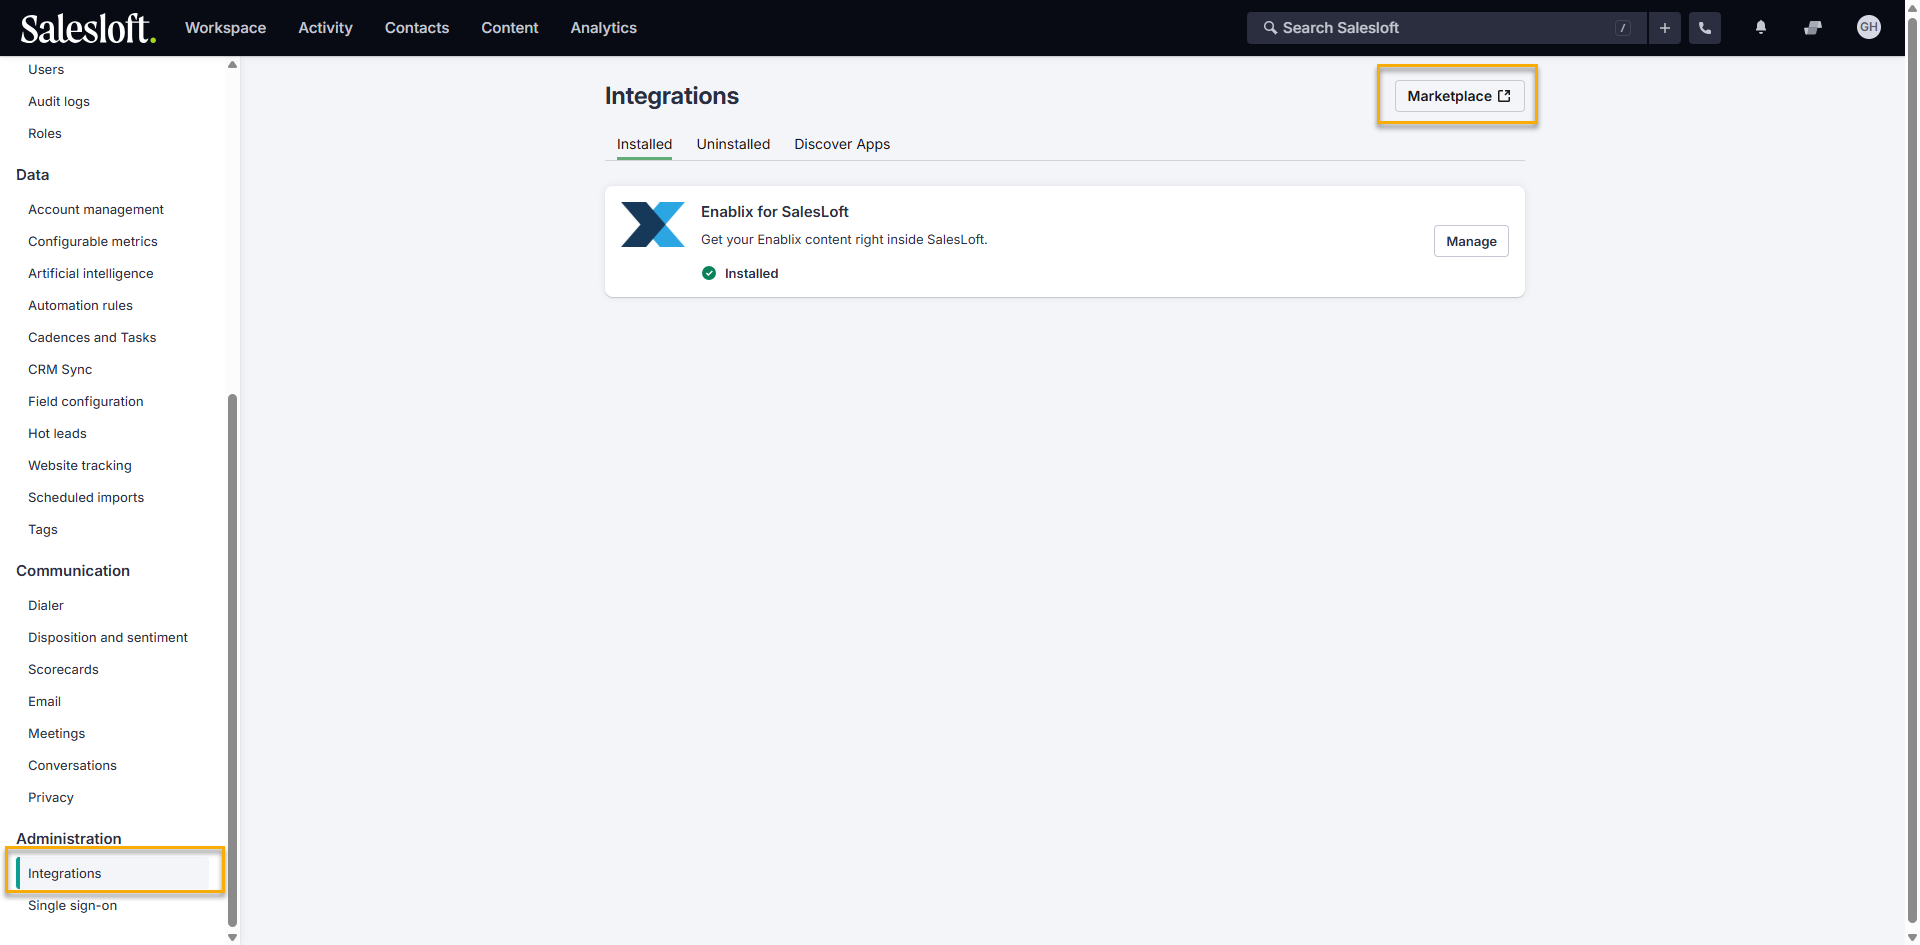1920x945 pixels.
Task: Click the Enablix description text
Action: 844,239
